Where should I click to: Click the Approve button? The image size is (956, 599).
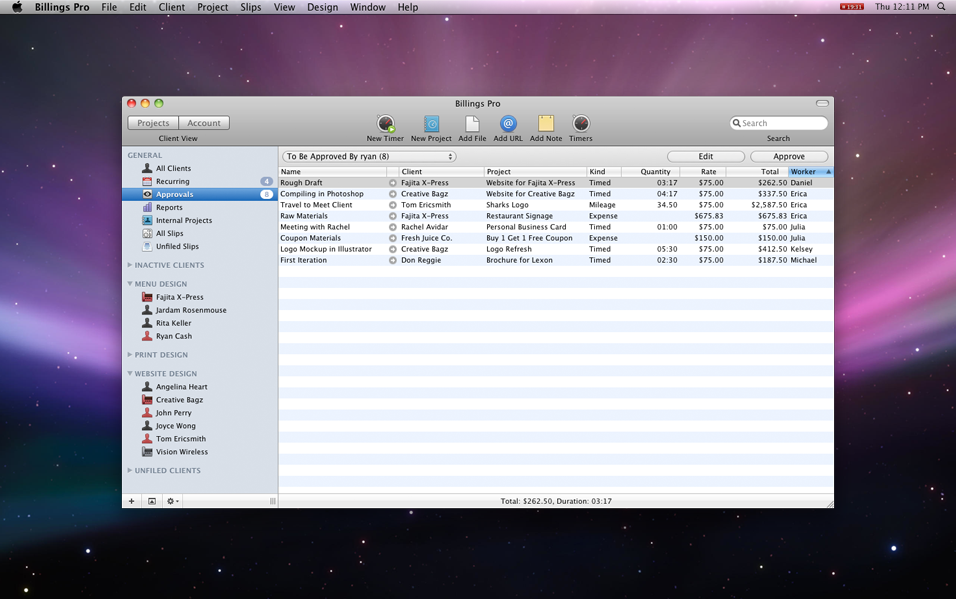(x=789, y=157)
